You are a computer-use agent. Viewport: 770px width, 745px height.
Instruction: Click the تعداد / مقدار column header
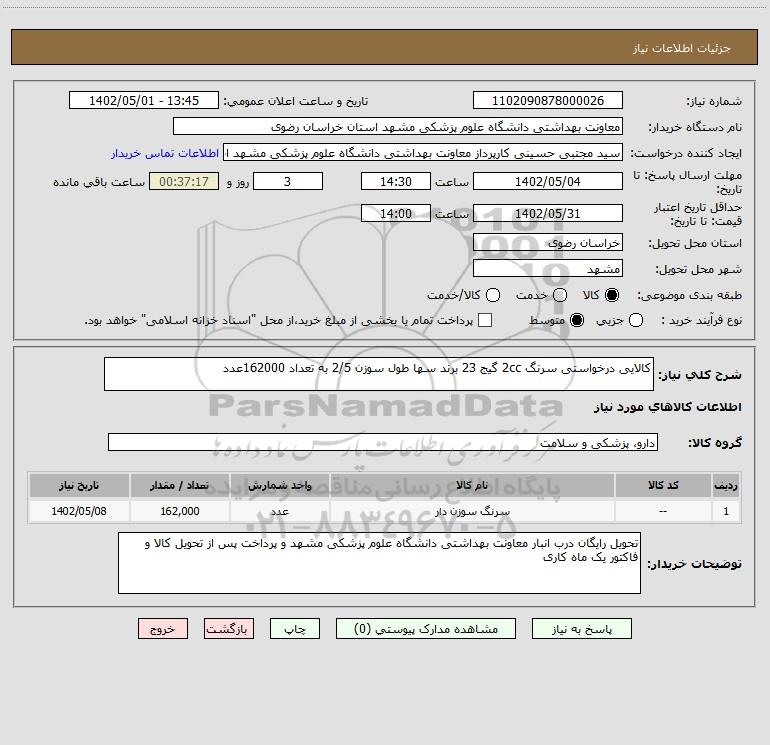coord(180,485)
